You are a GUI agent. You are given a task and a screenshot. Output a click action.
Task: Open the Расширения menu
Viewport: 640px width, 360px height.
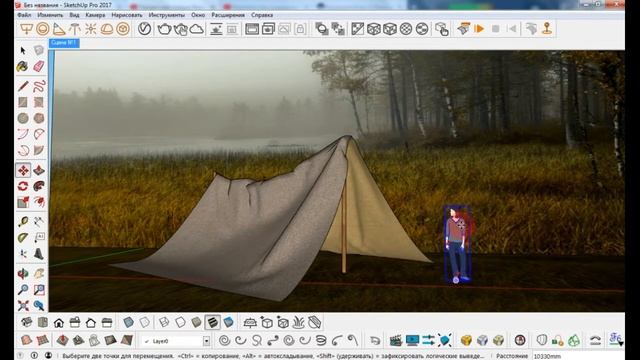tap(228, 15)
